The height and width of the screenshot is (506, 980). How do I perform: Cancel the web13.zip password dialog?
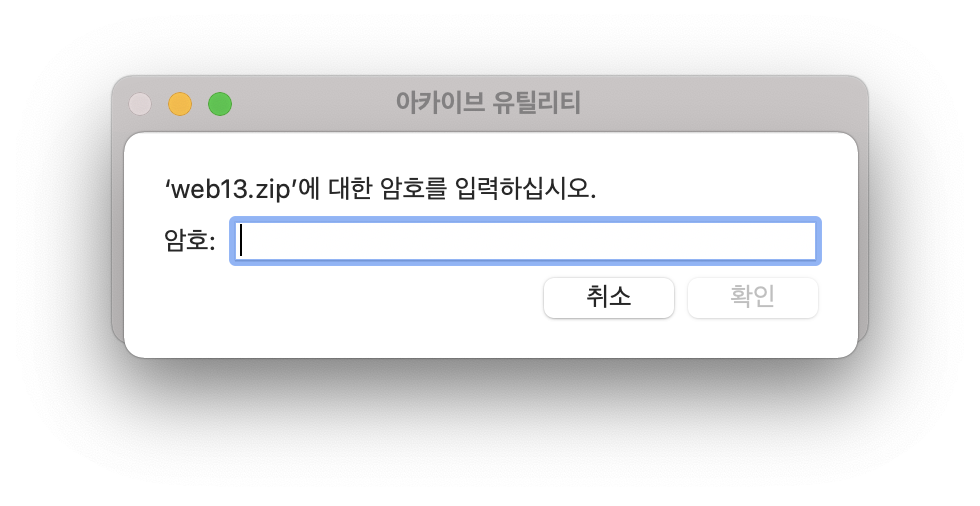click(x=609, y=298)
